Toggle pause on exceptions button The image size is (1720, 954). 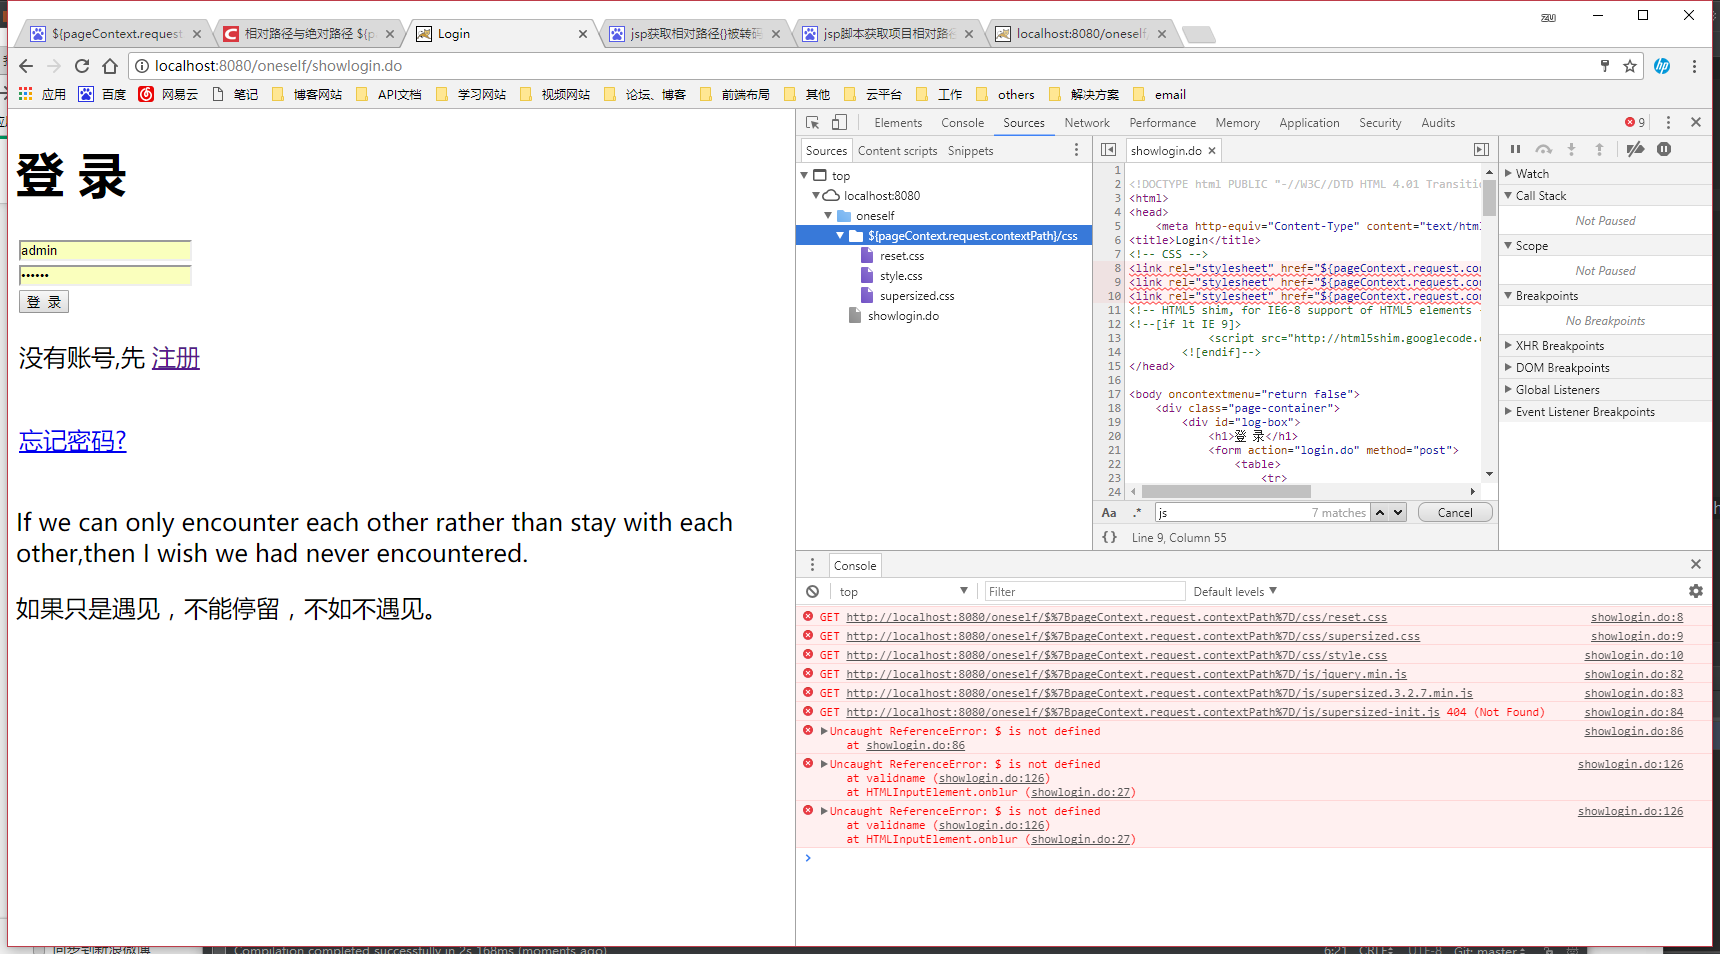(1664, 150)
